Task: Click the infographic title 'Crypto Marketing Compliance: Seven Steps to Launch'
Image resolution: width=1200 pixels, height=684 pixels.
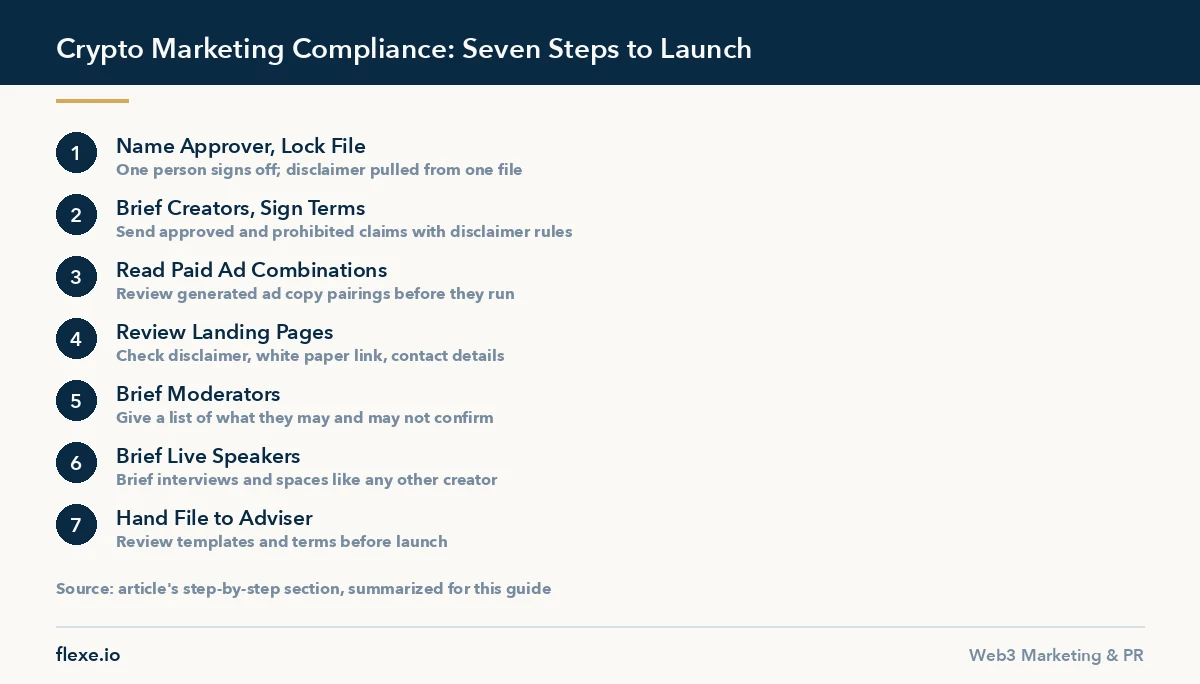Action: click(404, 48)
